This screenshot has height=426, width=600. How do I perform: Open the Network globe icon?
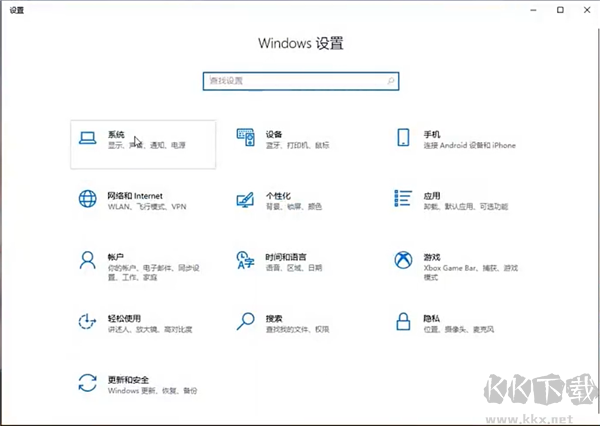pyautogui.click(x=87, y=199)
